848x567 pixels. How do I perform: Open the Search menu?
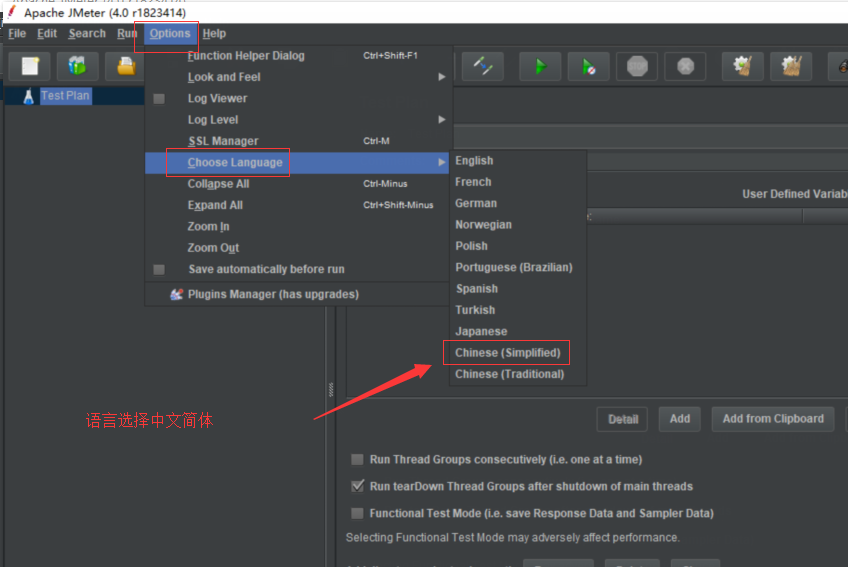[x=87, y=34]
